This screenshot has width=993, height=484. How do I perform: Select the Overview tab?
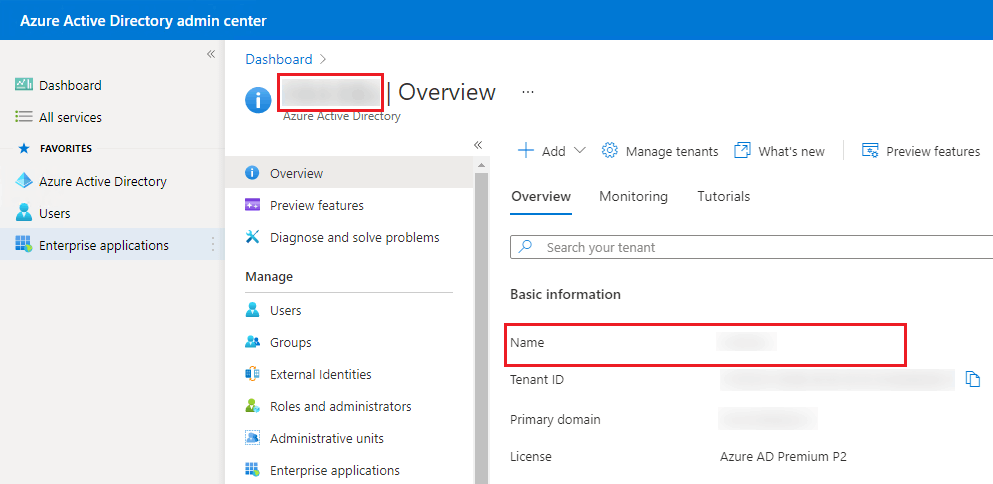(x=541, y=196)
